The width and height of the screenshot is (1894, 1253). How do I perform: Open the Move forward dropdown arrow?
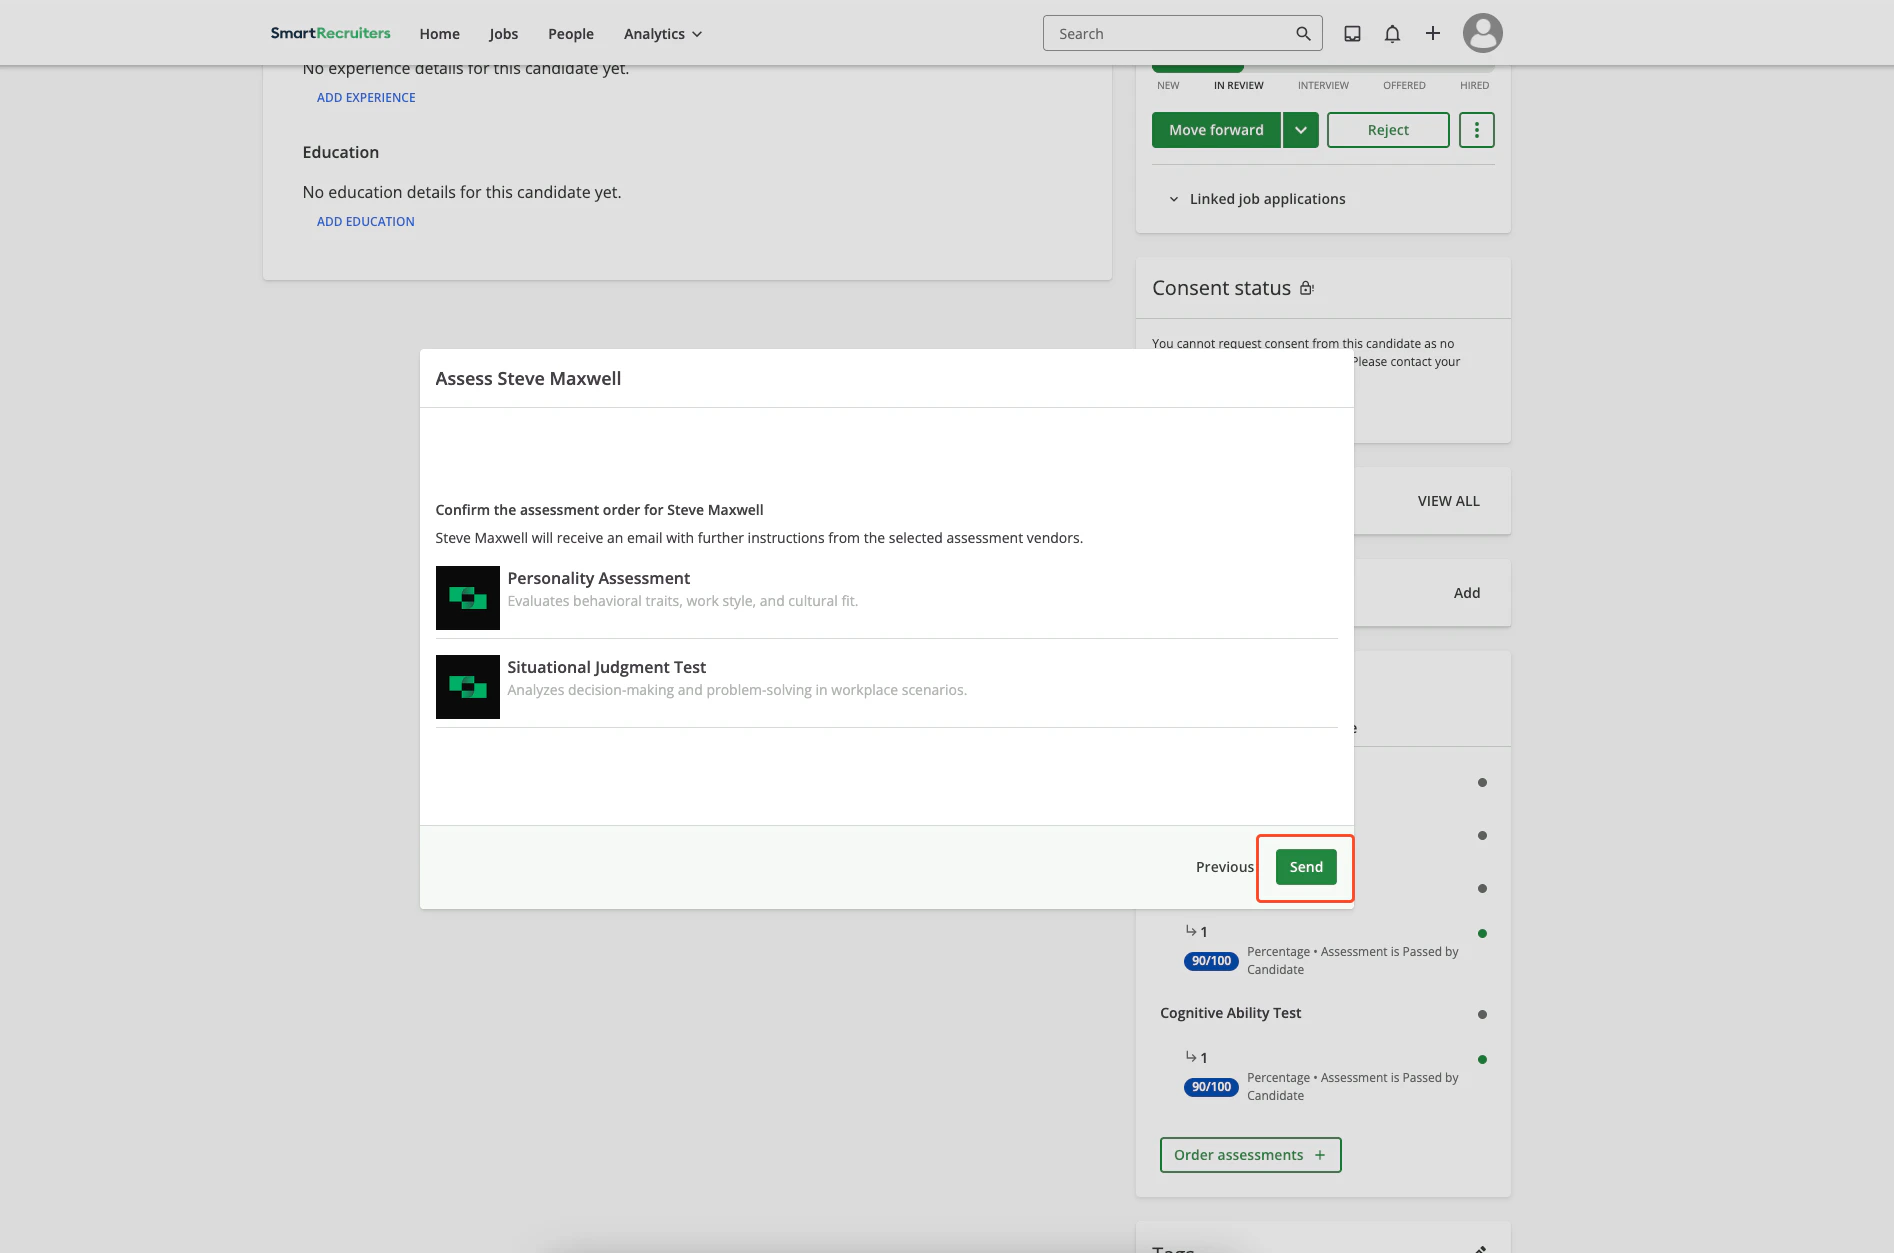[1301, 130]
